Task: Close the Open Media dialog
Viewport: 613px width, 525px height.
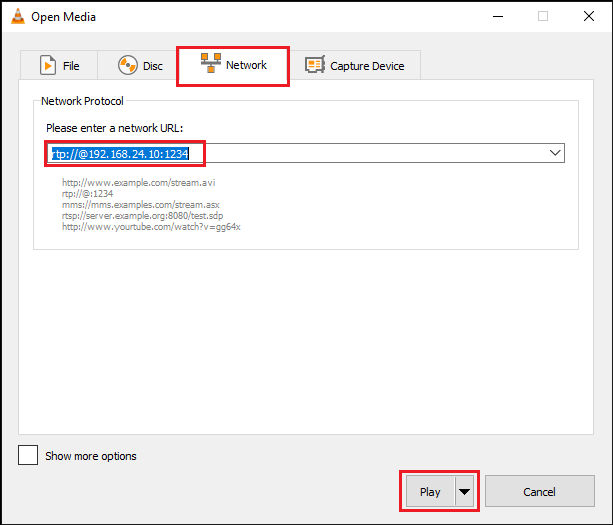Action: pos(589,16)
